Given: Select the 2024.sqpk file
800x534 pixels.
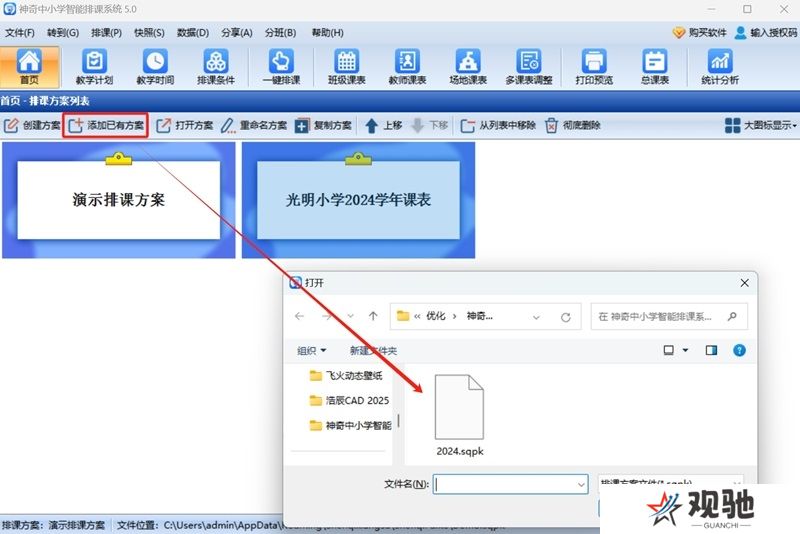Looking at the screenshot, I should pos(460,415).
